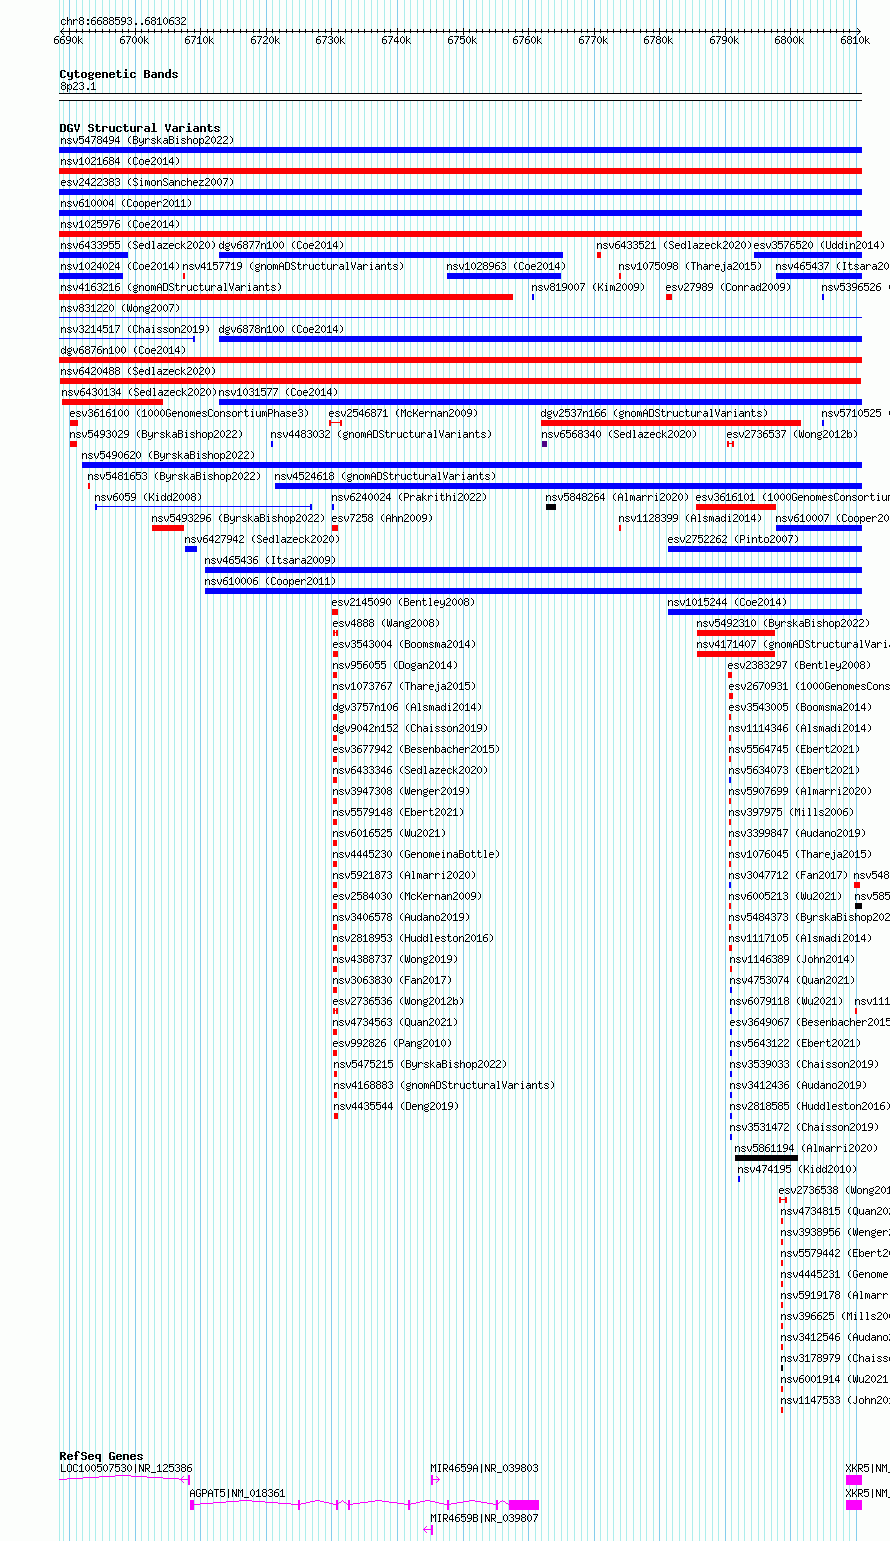
Task: Click the nsv1025976 (Coe2014) label
Action: tap(120, 224)
